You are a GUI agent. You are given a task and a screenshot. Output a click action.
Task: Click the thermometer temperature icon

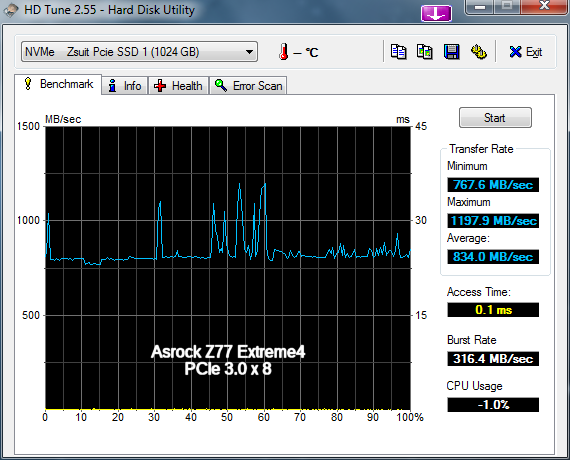[284, 52]
